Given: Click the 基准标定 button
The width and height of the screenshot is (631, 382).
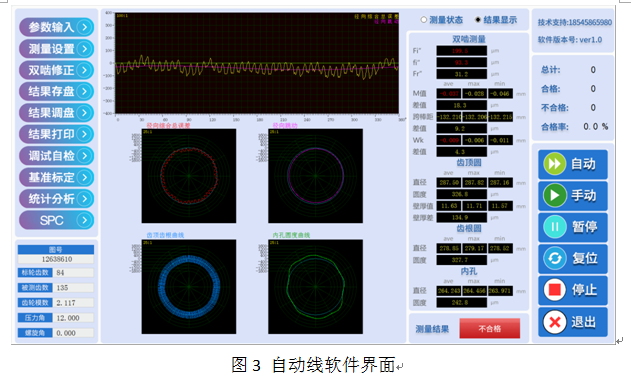Looking at the screenshot, I should [57, 177].
